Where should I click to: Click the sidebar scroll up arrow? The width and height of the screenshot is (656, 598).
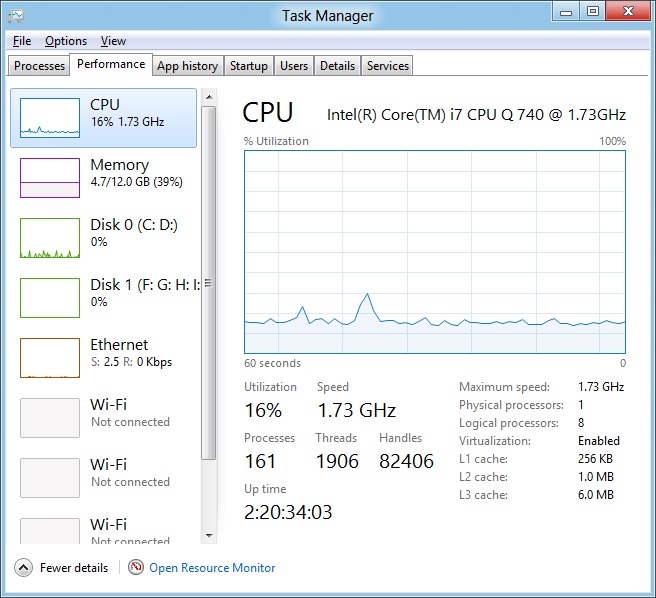tap(208, 97)
